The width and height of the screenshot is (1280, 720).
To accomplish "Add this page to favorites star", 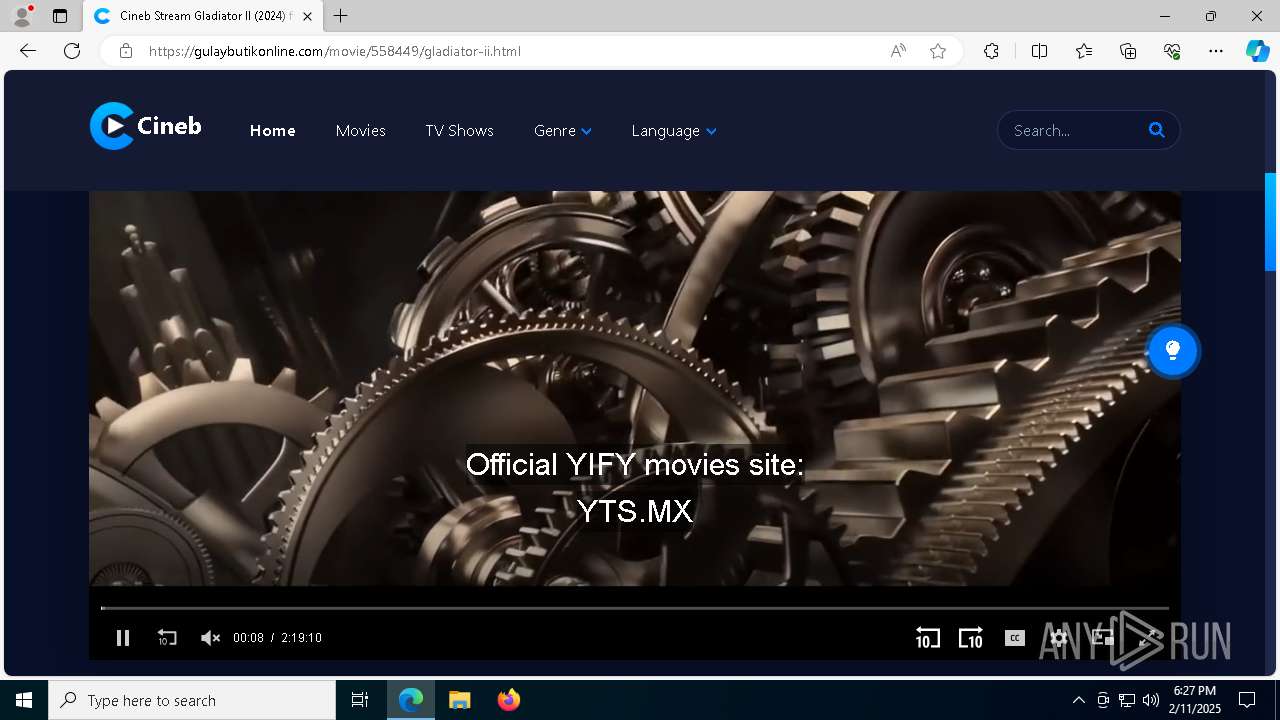I will (x=938, y=51).
